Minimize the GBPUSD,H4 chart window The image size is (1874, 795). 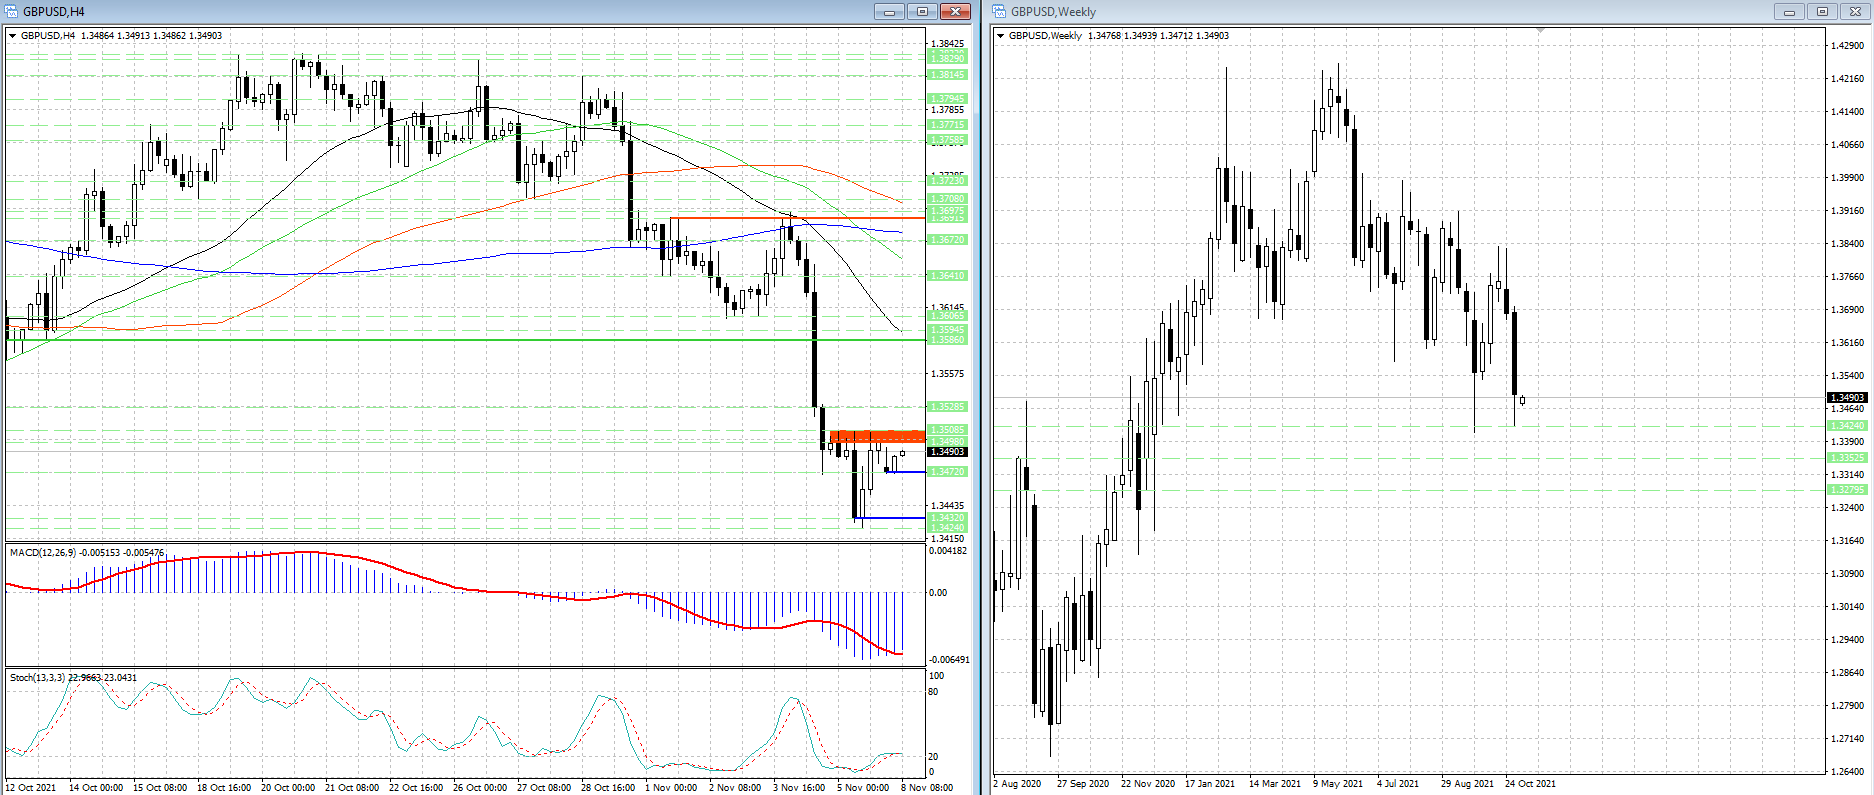pos(889,11)
